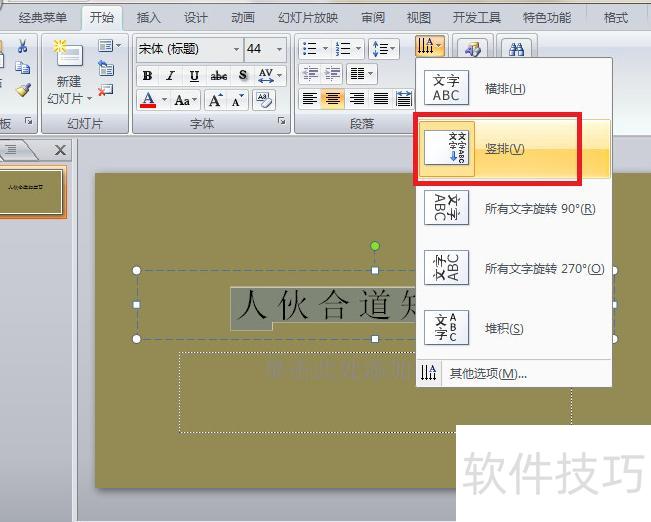Toggle Underline formatting
Screen dimensions: 651x522
click(x=194, y=76)
